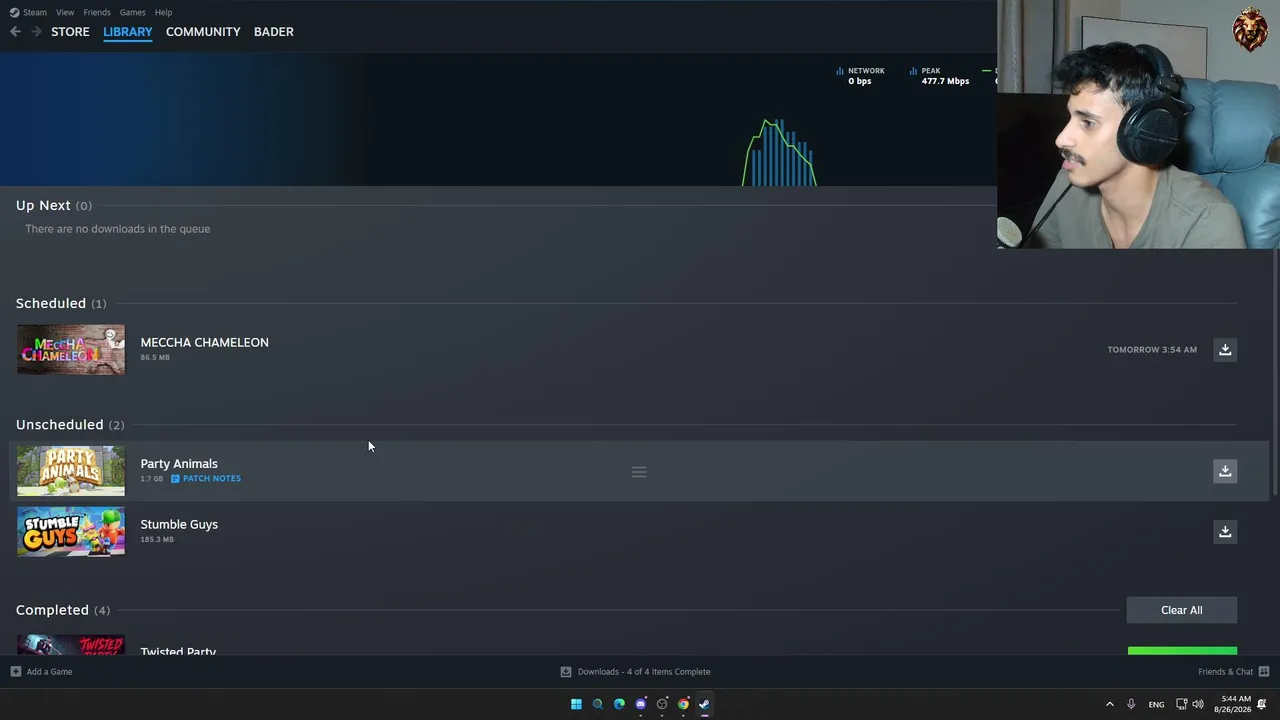Open Party Animals PATCH NOTES
1280x720 pixels.
click(206, 479)
